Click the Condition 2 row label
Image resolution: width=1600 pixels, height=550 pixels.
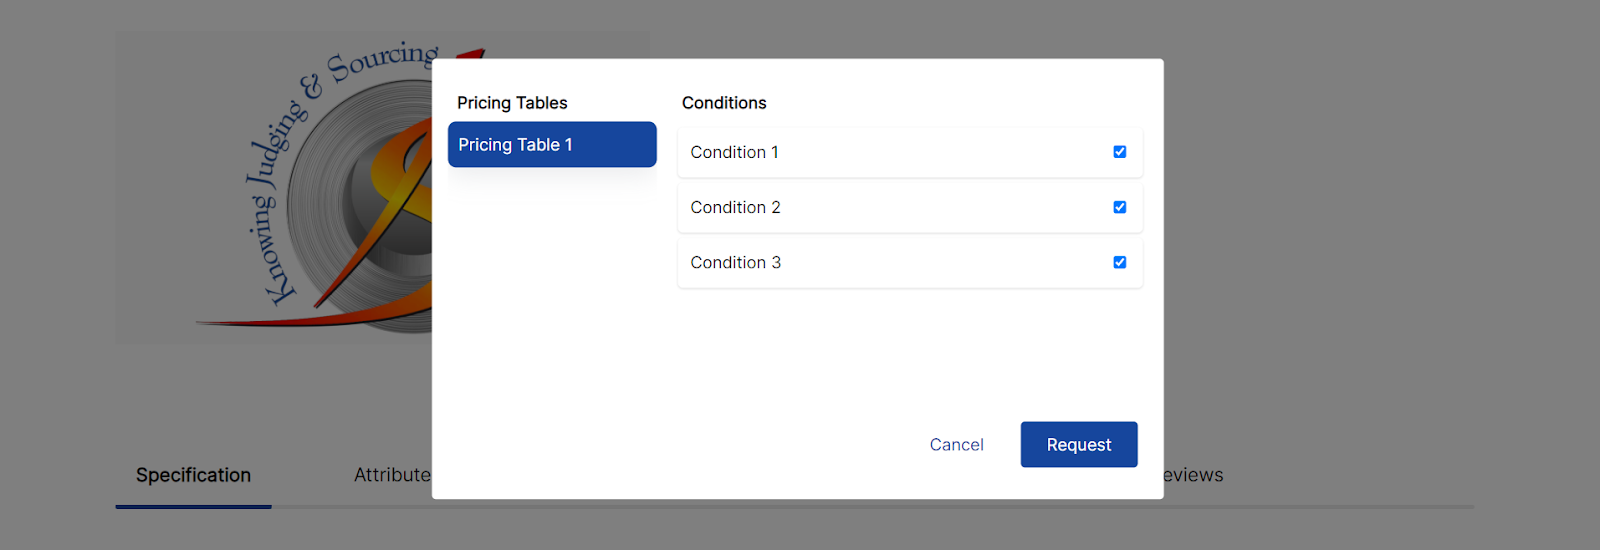click(735, 207)
